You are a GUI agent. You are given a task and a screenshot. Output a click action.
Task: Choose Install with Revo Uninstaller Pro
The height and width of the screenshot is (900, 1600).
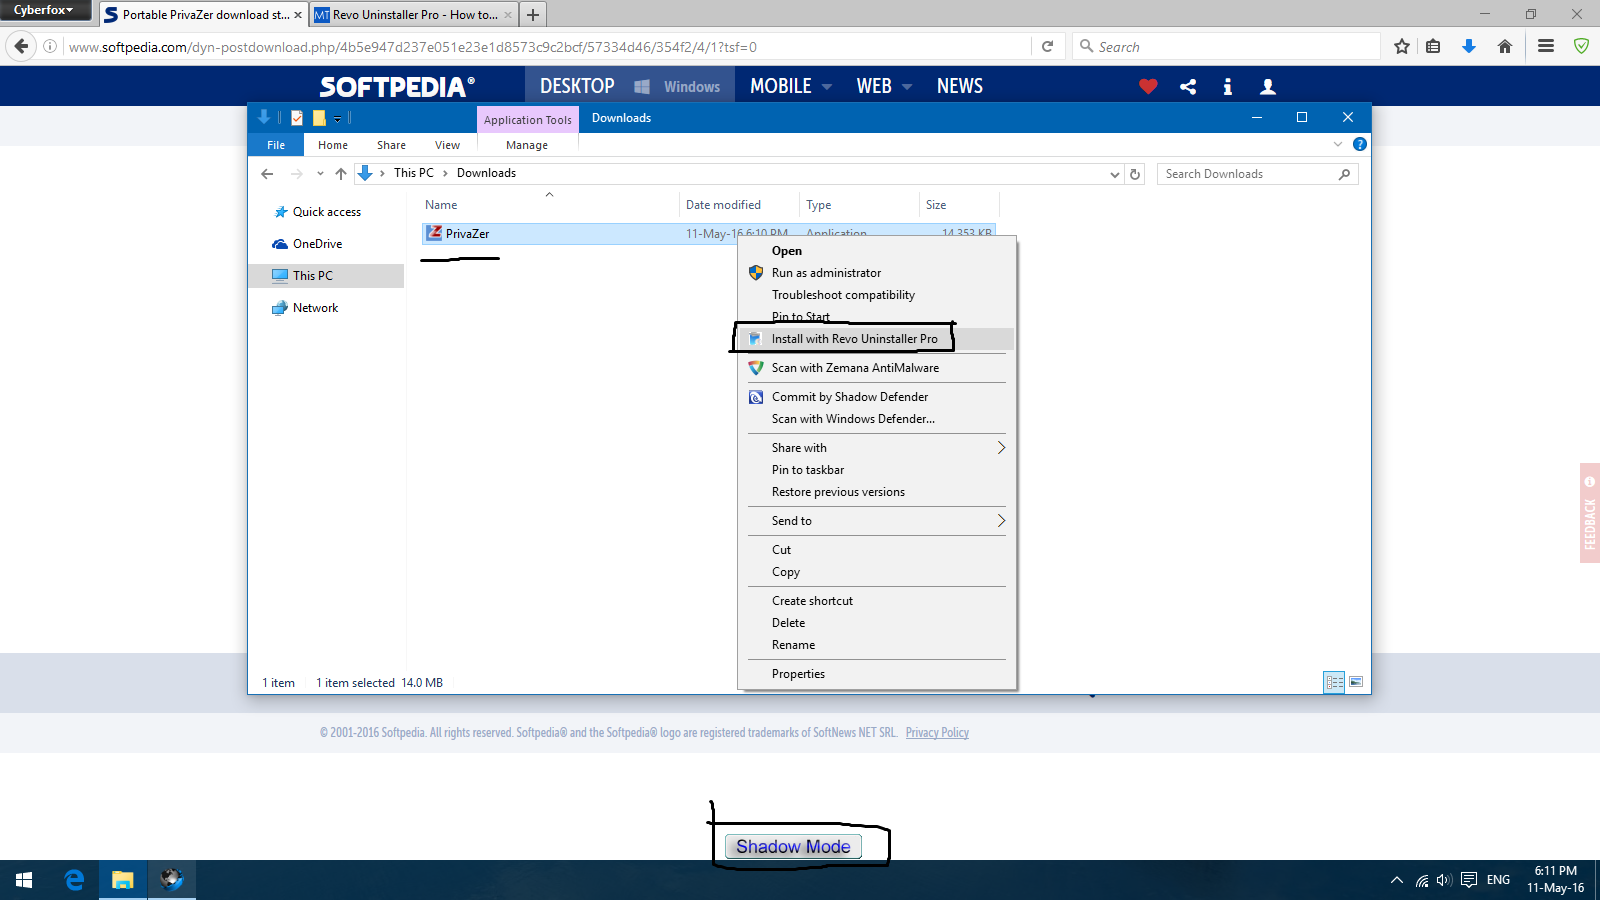876,339
